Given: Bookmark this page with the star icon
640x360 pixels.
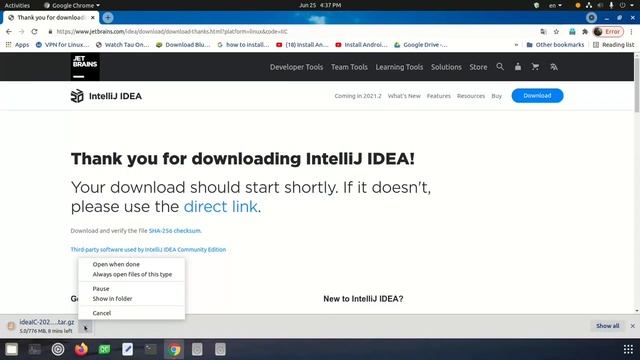Looking at the screenshot, I should tap(556, 31).
